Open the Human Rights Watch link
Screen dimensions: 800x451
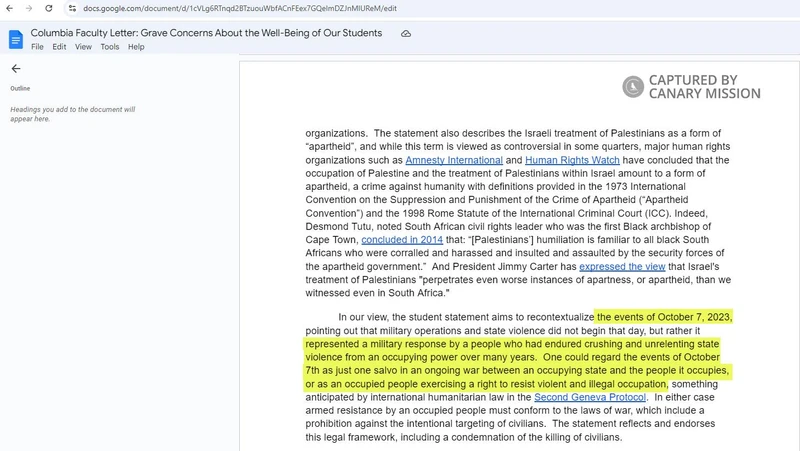click(571, 160)
